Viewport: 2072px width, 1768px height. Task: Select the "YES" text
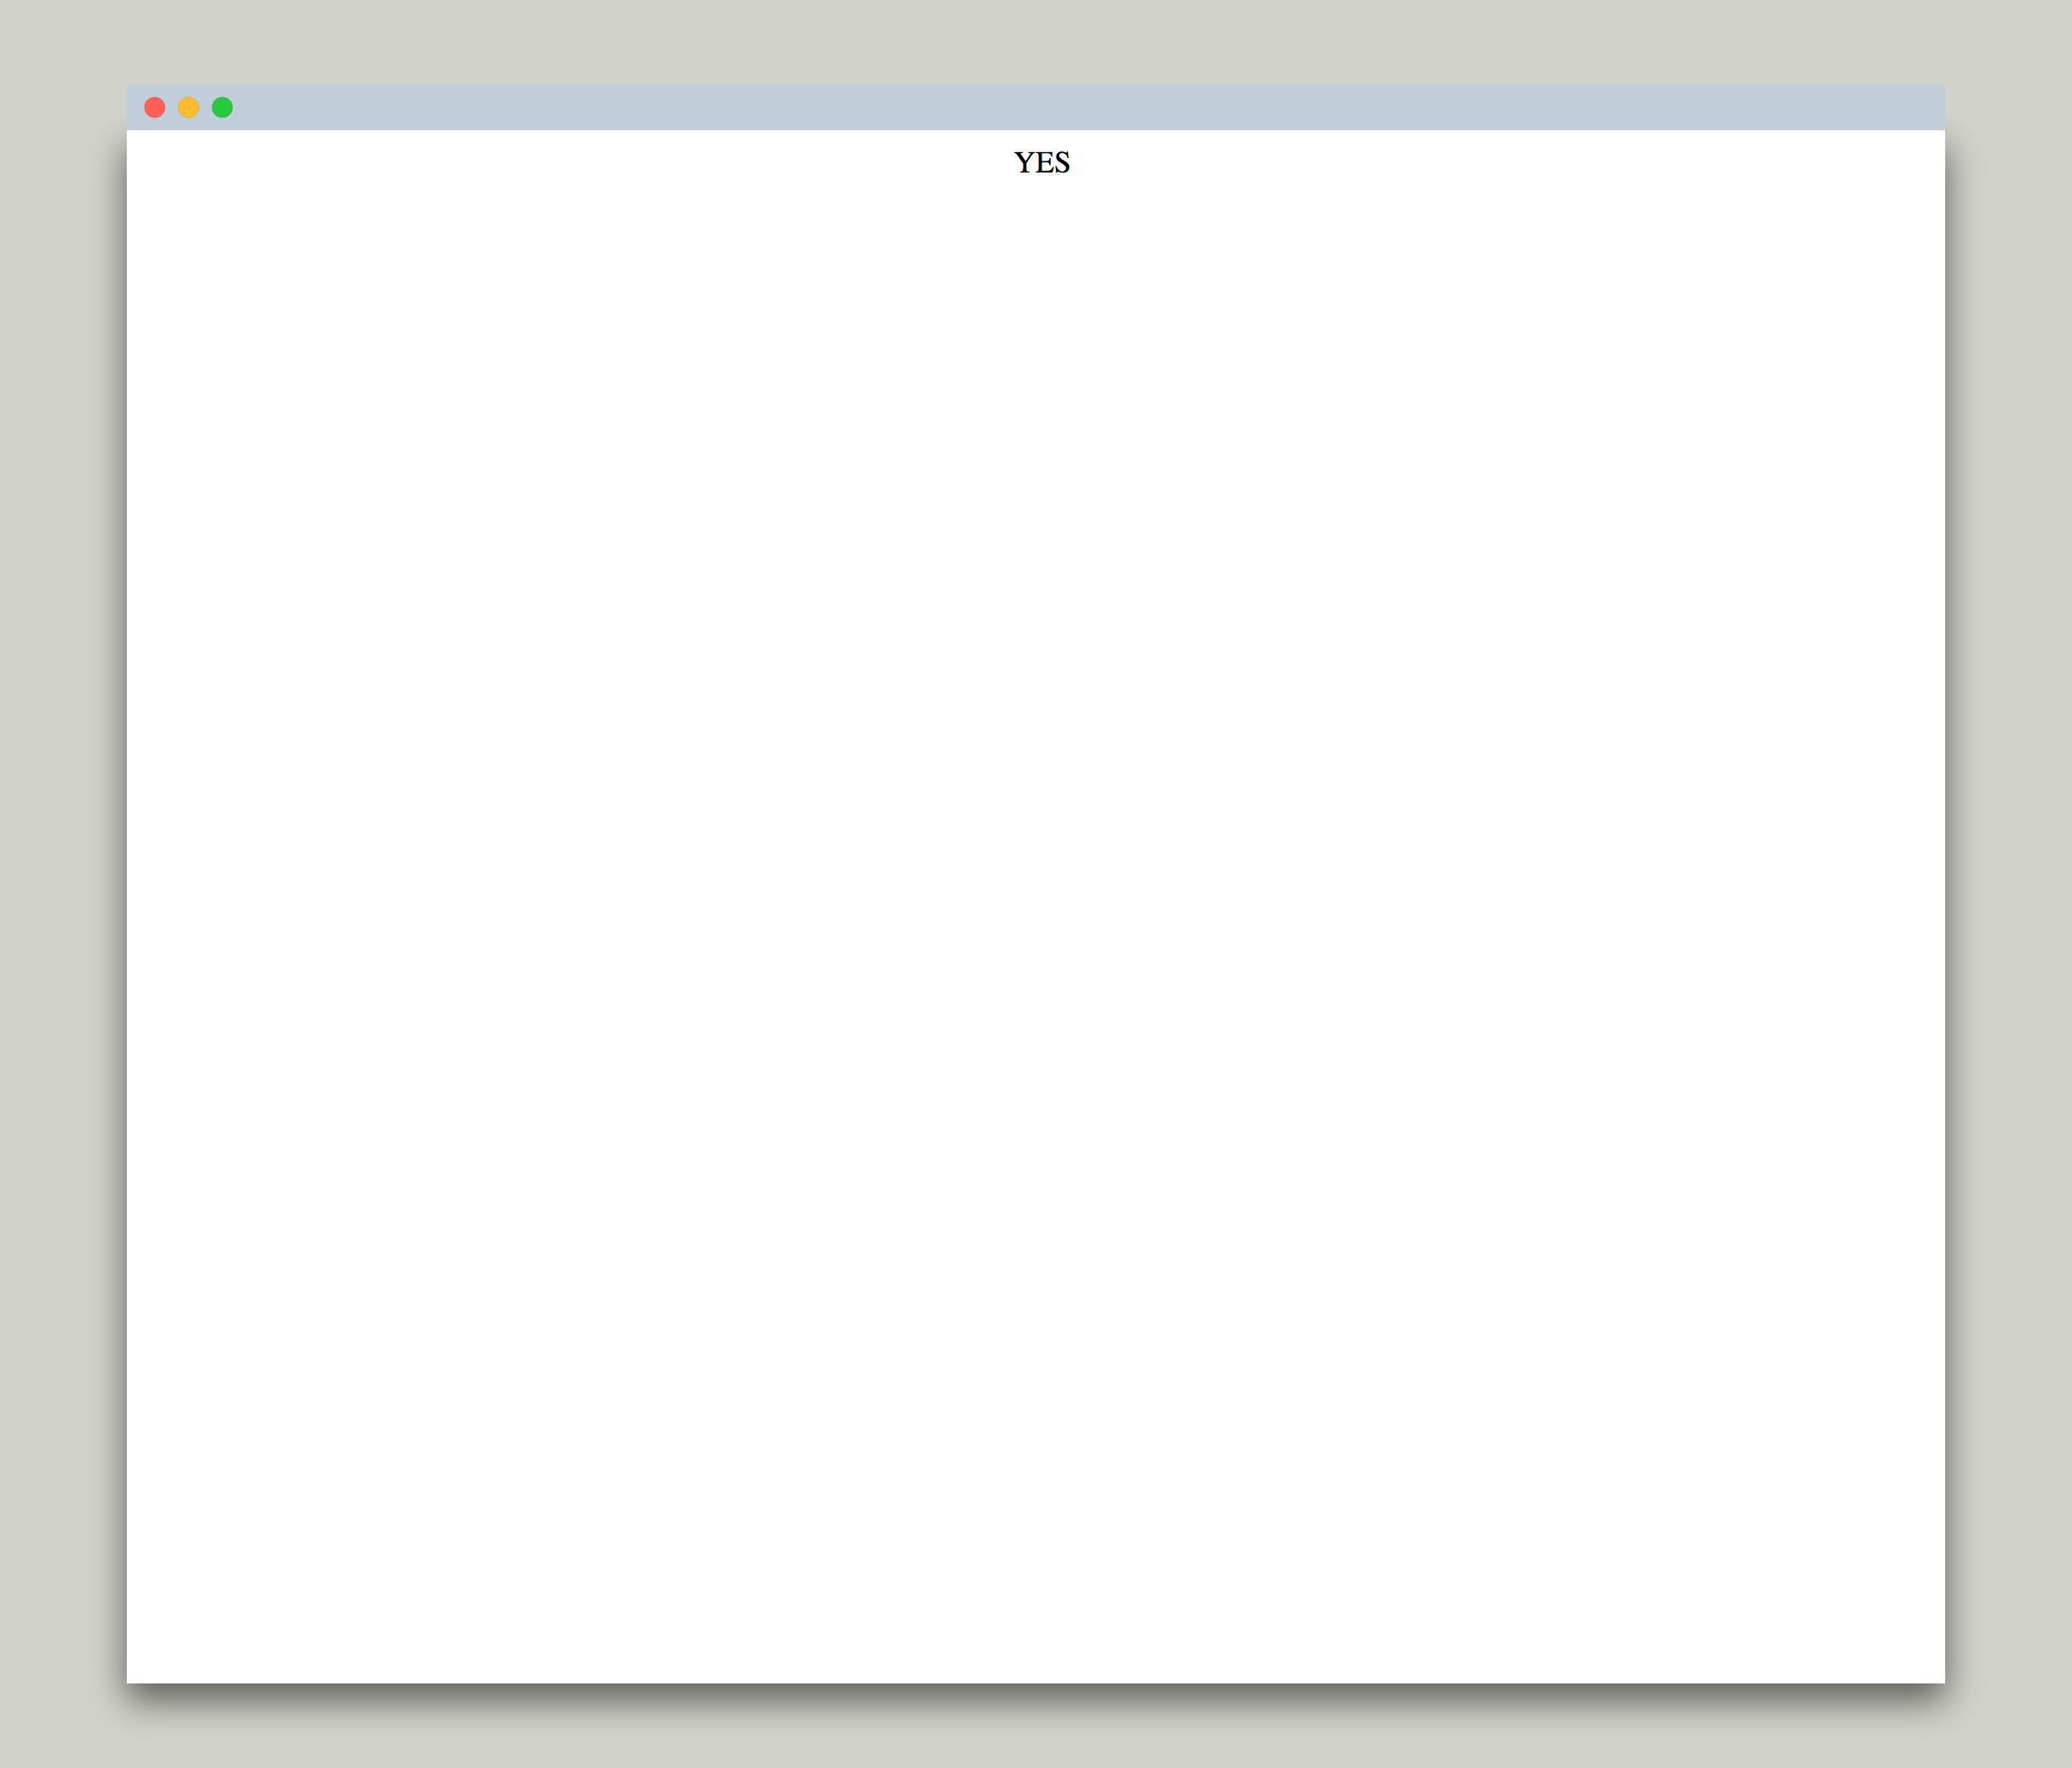pos(1042,162)
